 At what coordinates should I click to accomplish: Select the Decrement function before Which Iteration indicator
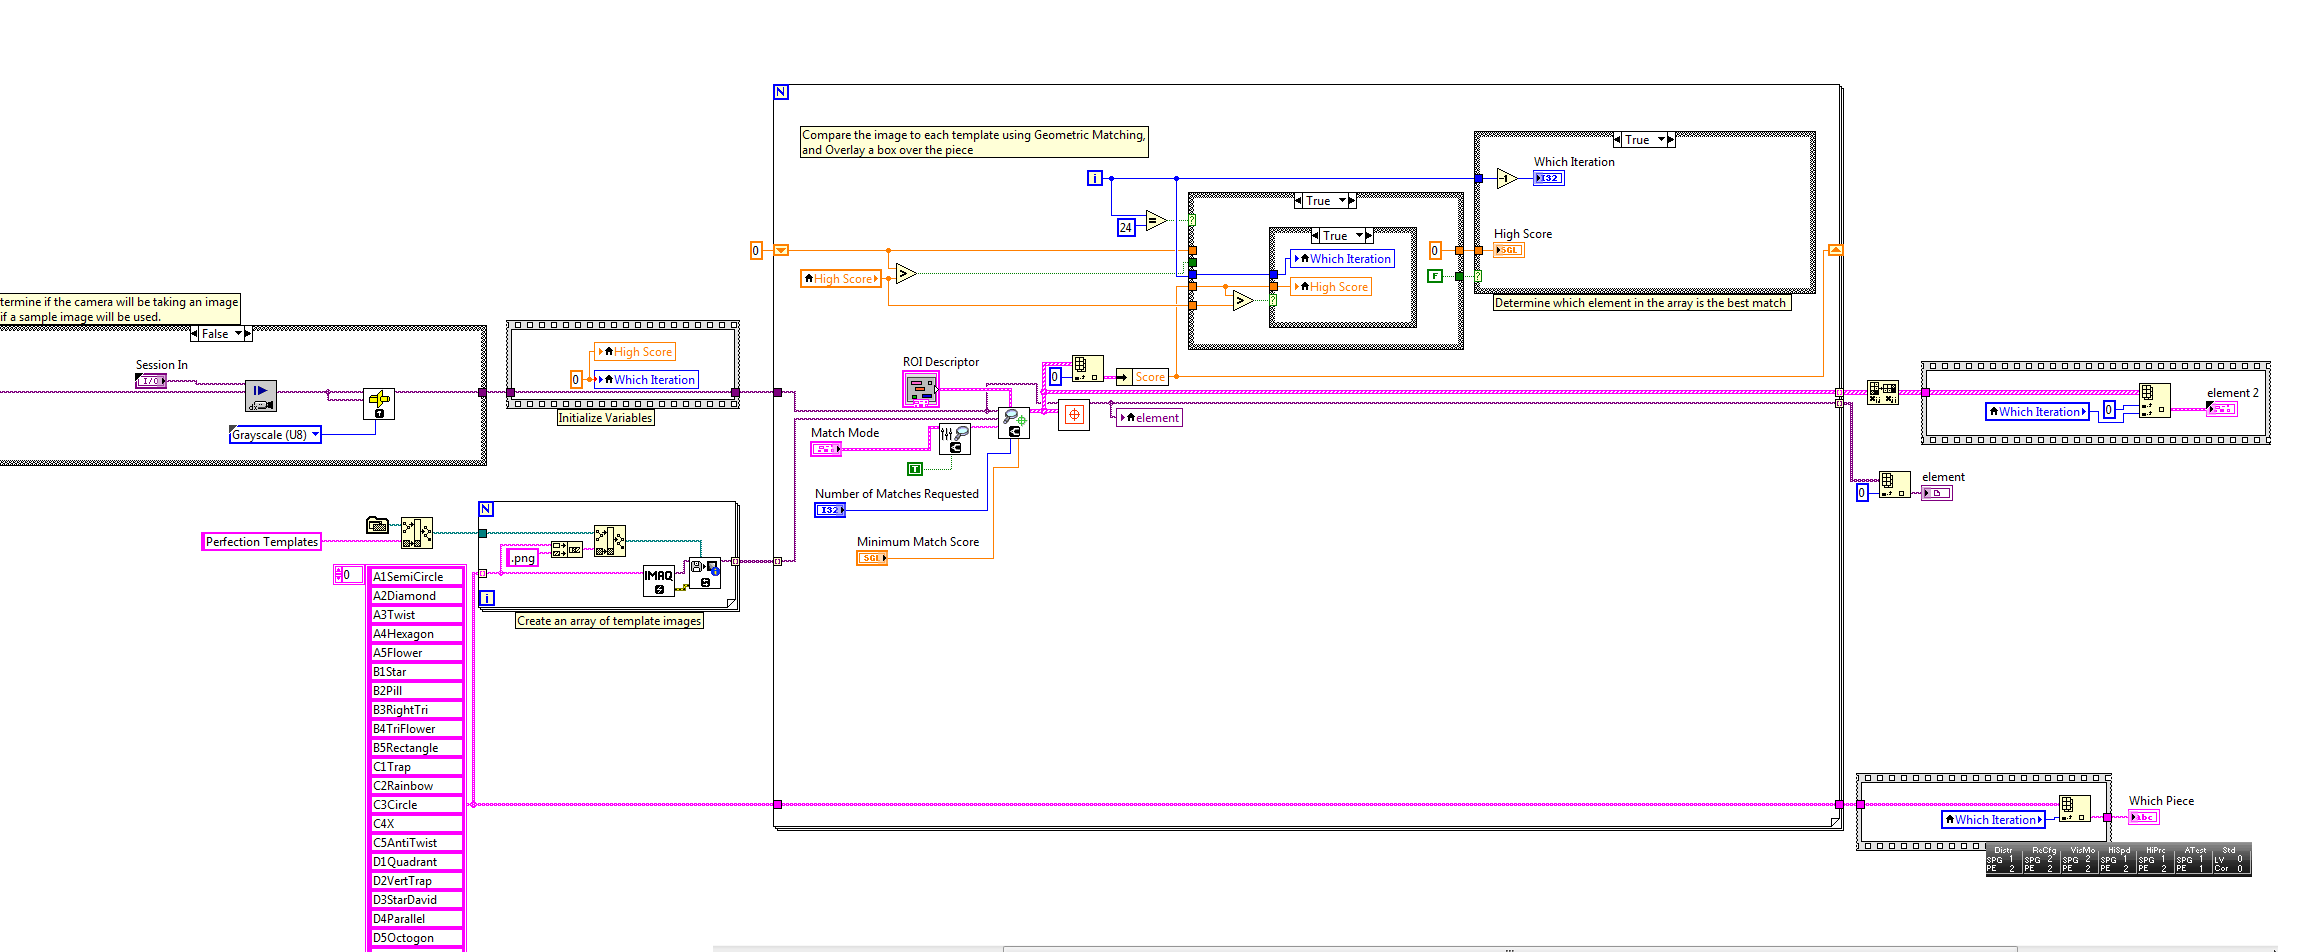pyautogui.click(x=1507, y=179)
